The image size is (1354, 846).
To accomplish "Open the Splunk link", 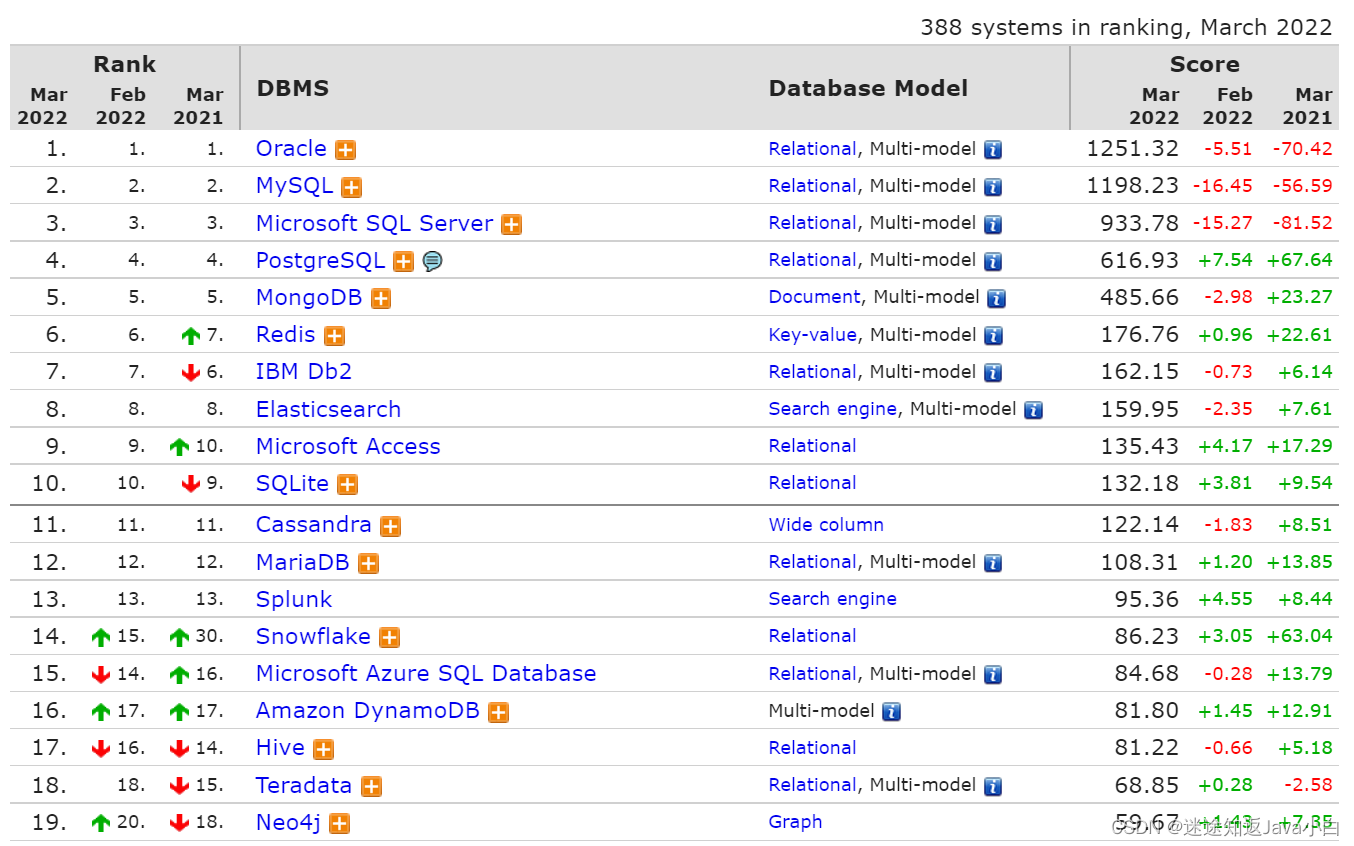I will tap(294, 599).
